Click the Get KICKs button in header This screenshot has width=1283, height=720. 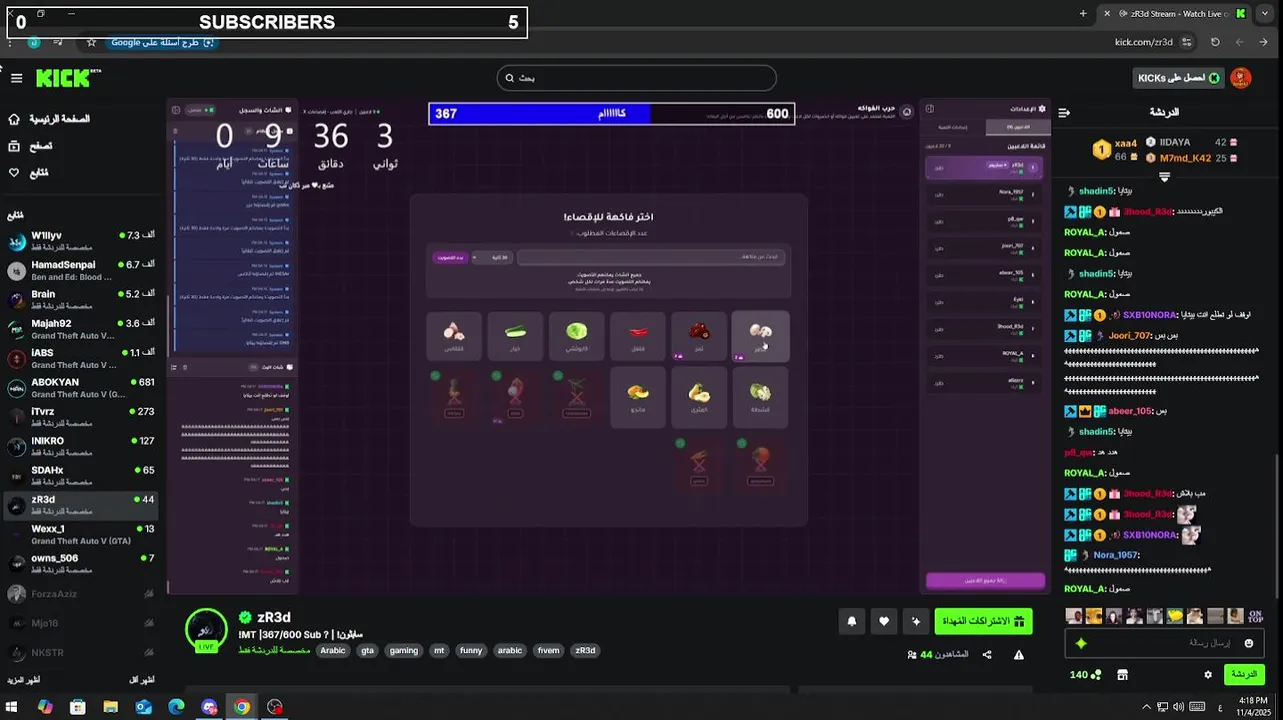coord(1179,78)
